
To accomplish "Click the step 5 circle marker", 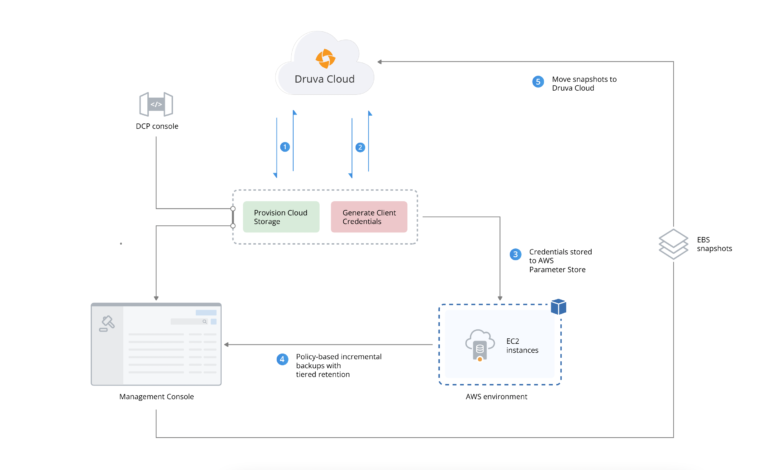I will coord(538,82).
